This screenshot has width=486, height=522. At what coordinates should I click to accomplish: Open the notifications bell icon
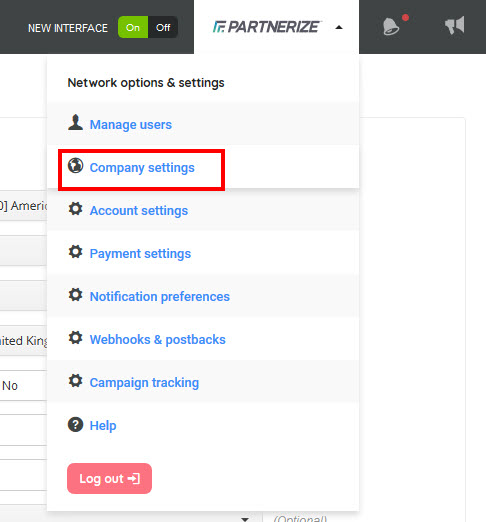(391, 26)
